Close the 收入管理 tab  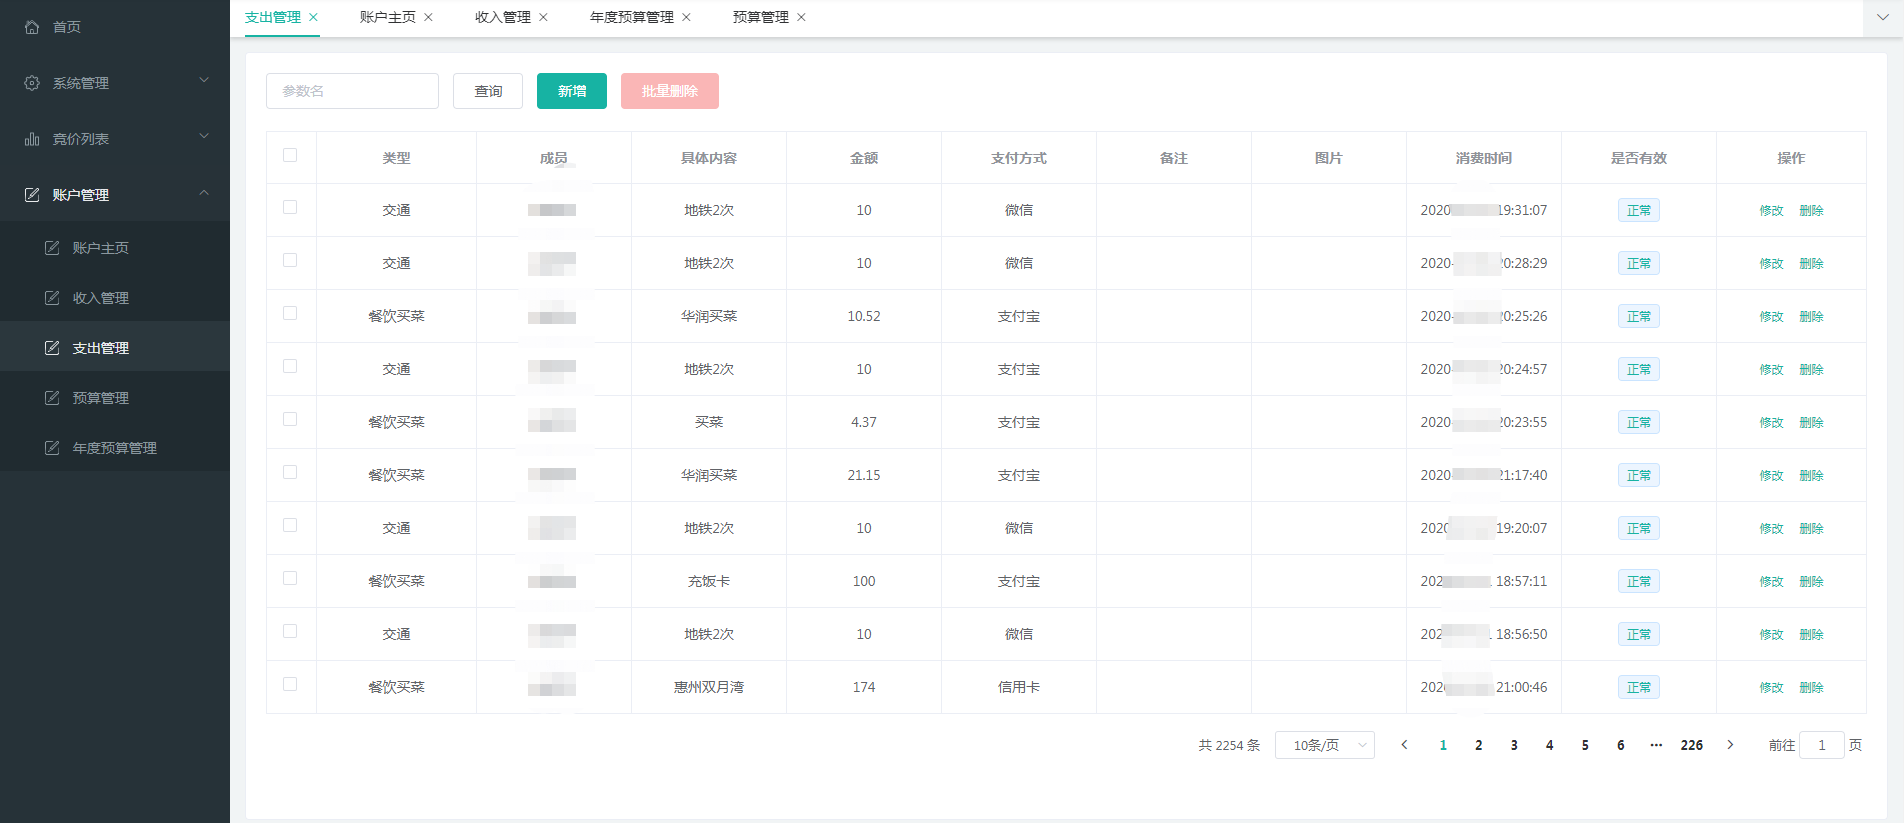[x=543, y=17]
